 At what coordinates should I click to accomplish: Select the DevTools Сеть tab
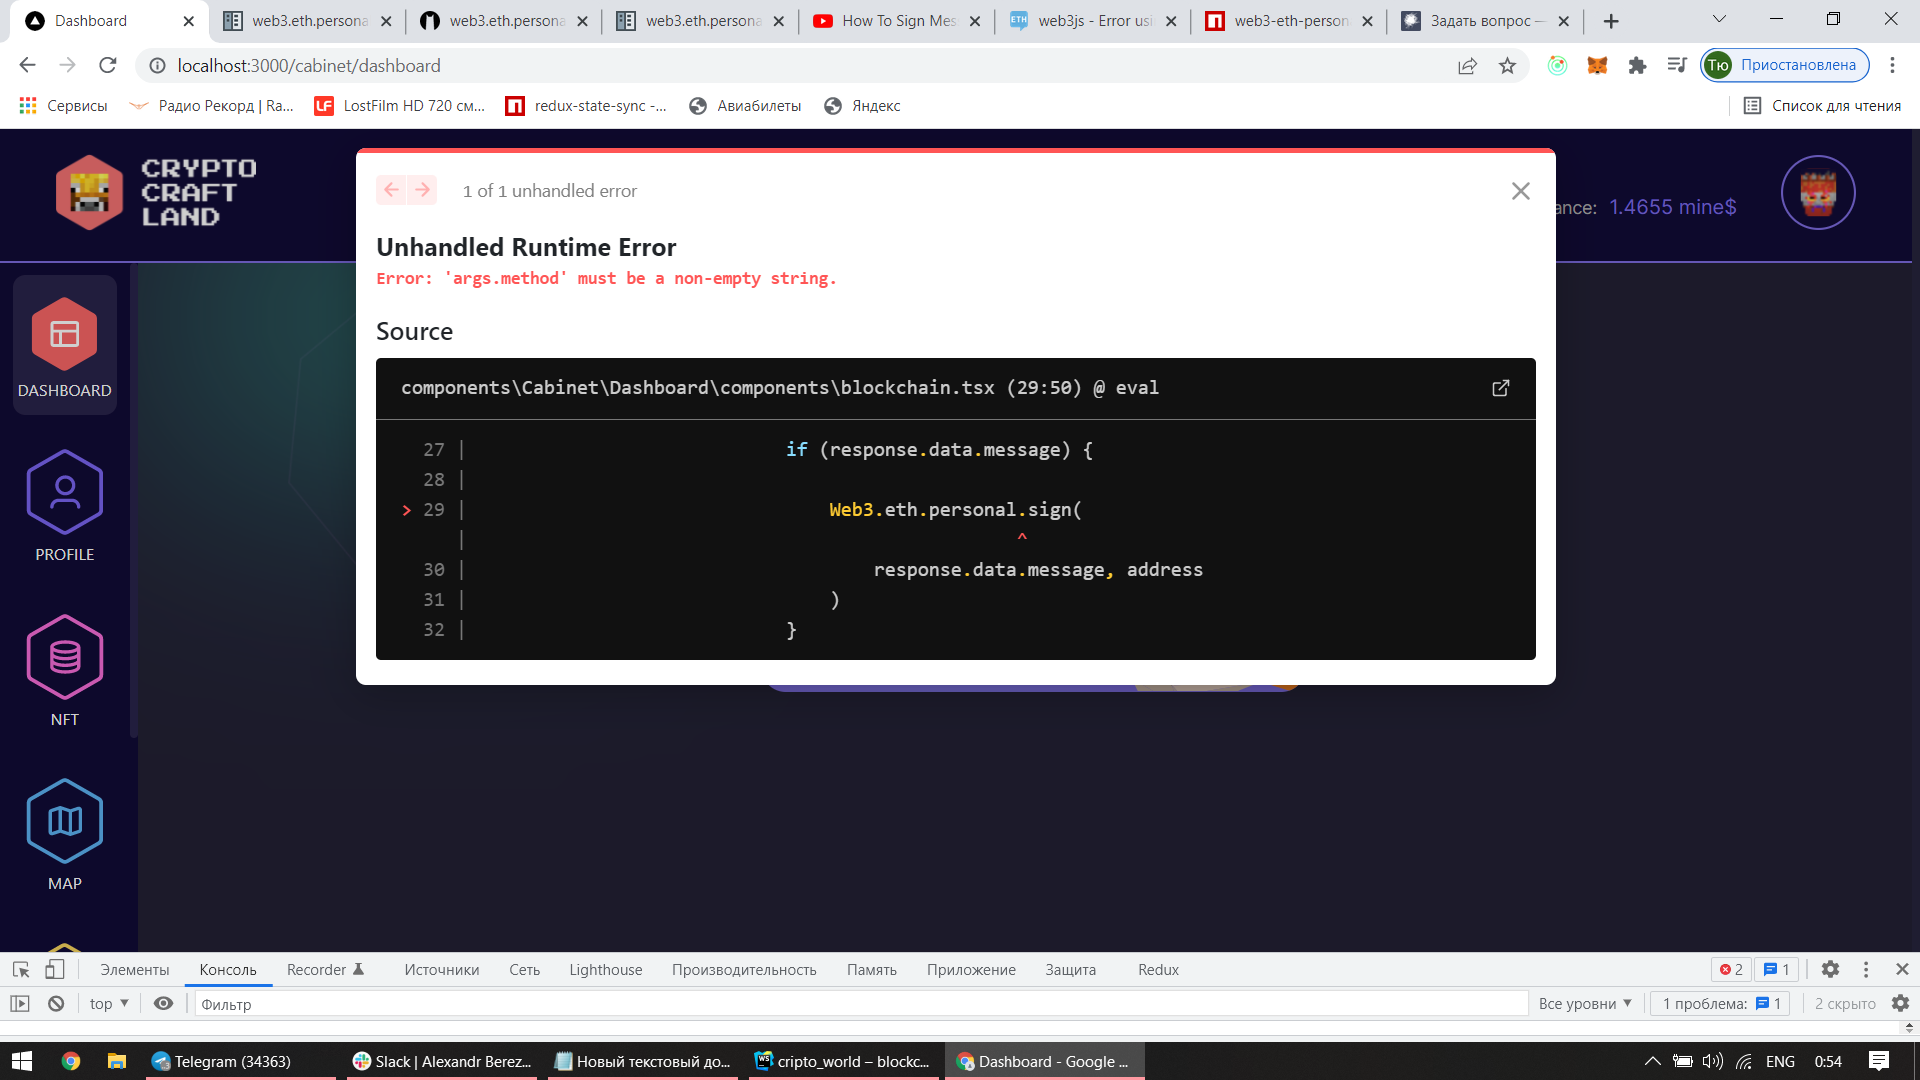524,970
